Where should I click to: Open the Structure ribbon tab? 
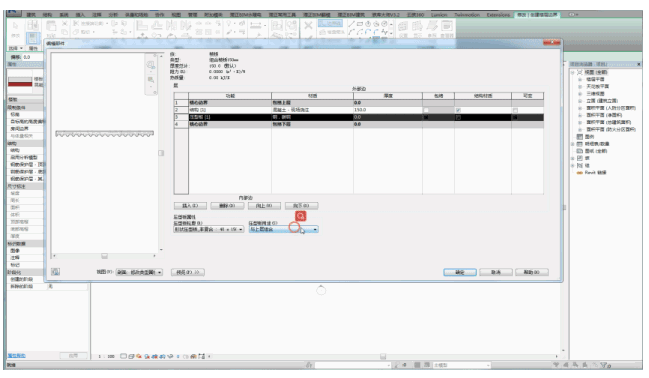(x=48, y=15)
